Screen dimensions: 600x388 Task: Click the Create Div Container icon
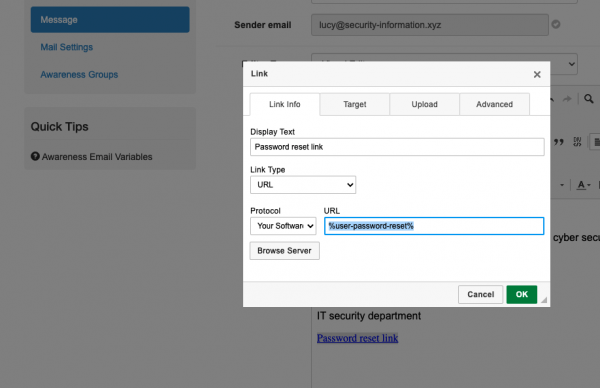[577, 142]
